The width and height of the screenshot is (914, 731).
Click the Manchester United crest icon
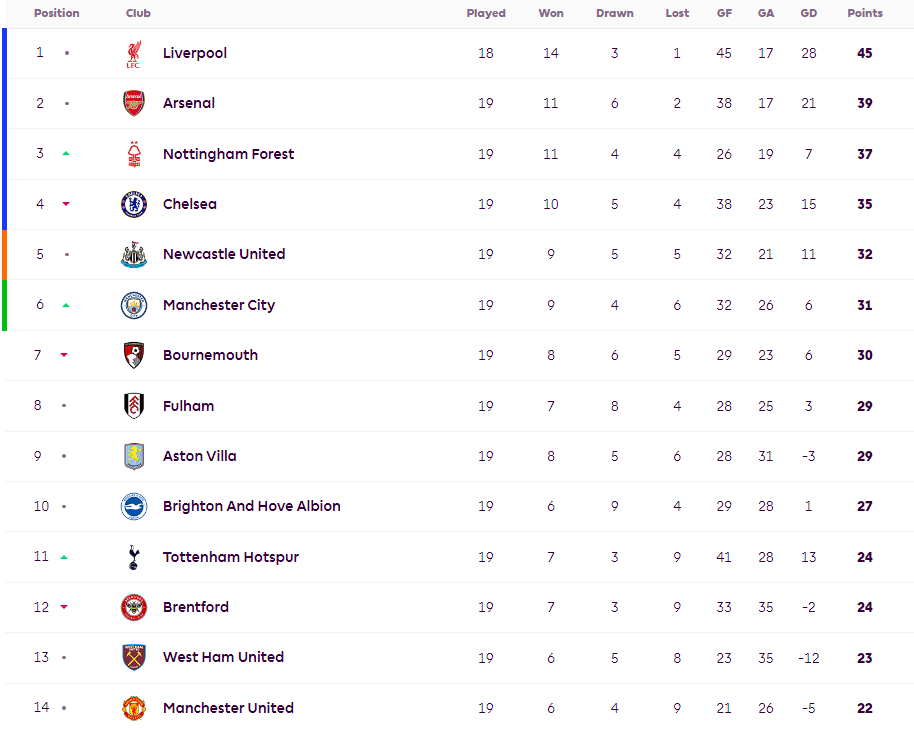[x=134, y=708]
